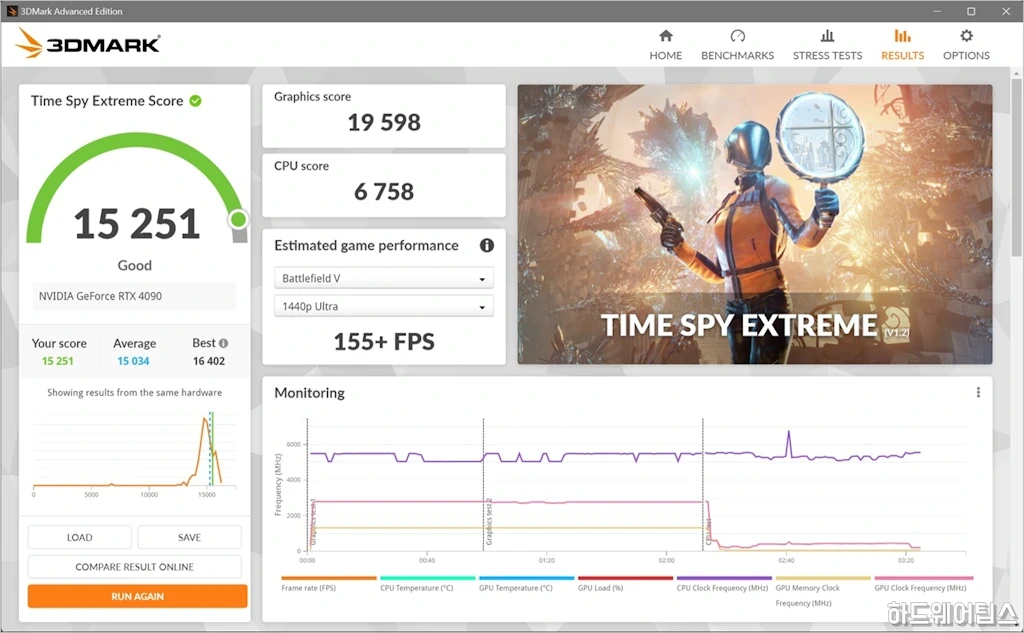Click the Graphics score value 19 598
The width and height of the screenshot is (1024, 633).
pos(384,122)
